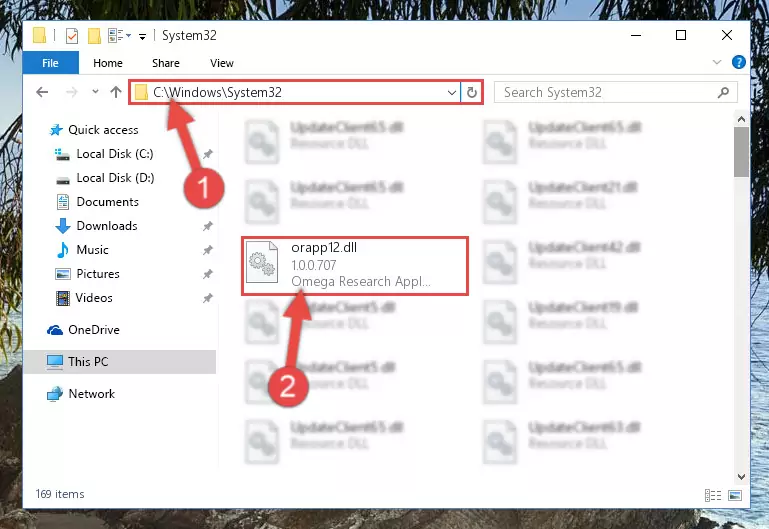The image size is (769, 529).
Task: Toggle the pin beside Local Disk (C:)
Action: 208,154
